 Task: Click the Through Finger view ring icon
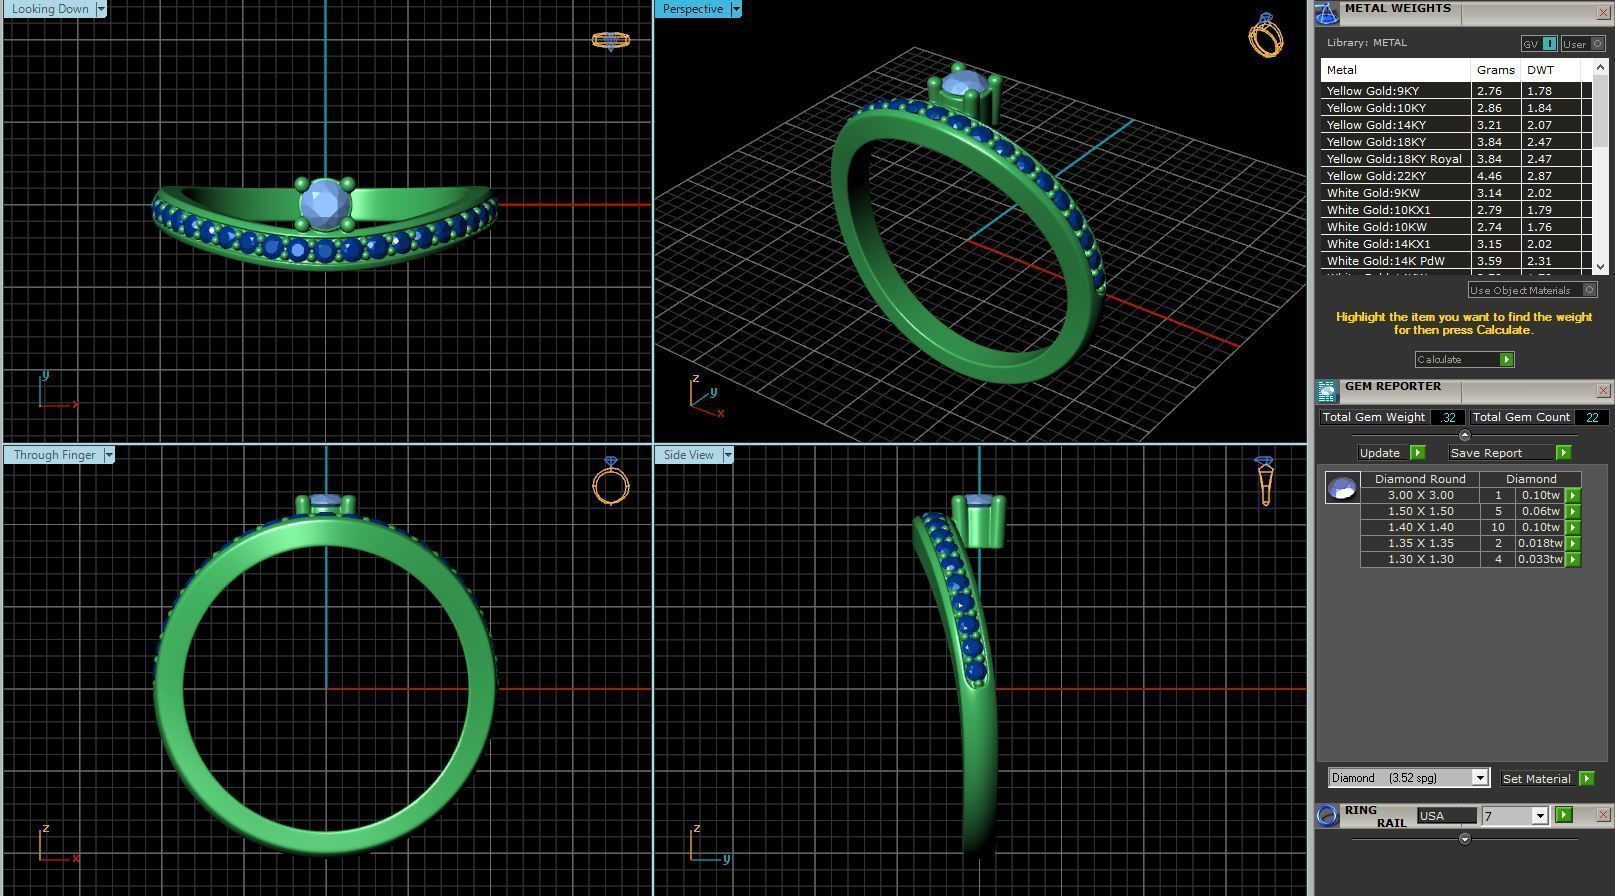pos(610,480)
